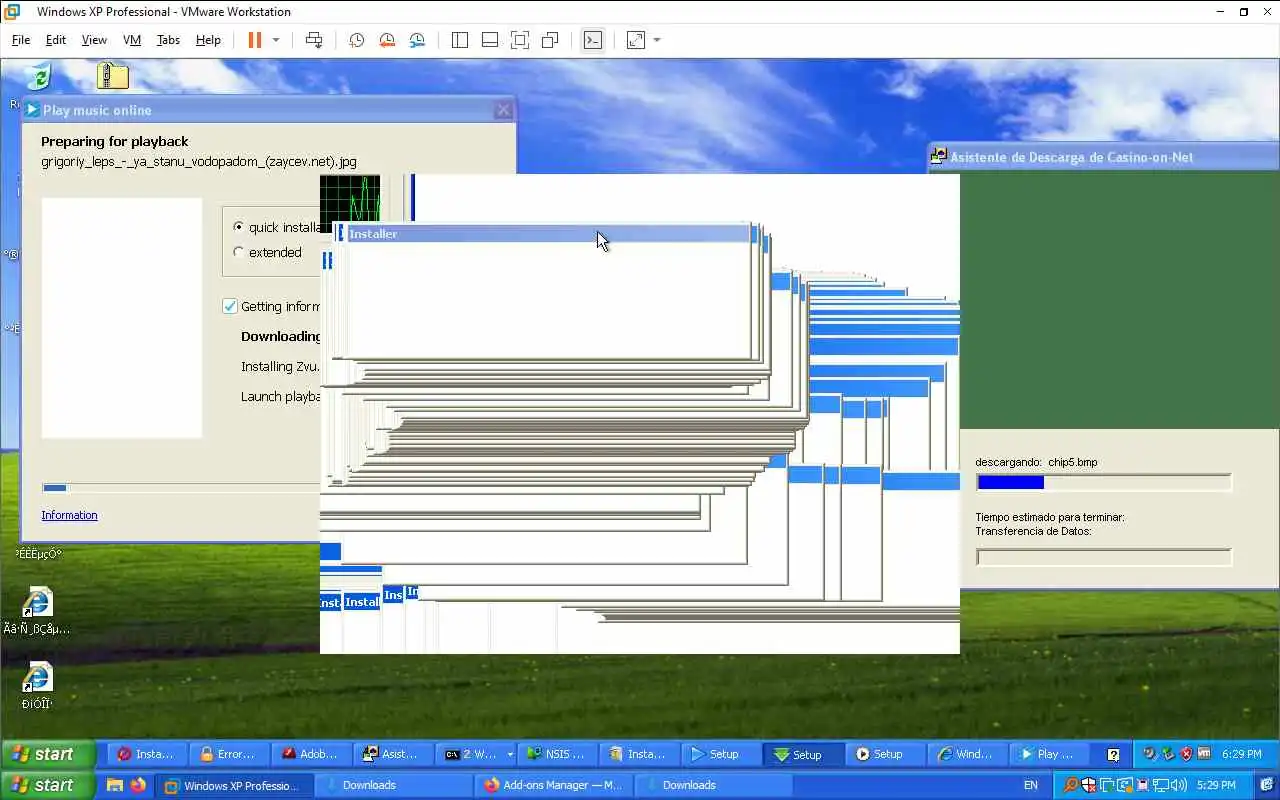Click the VMware Tools vm tray icon

(x=1204, y=754)
